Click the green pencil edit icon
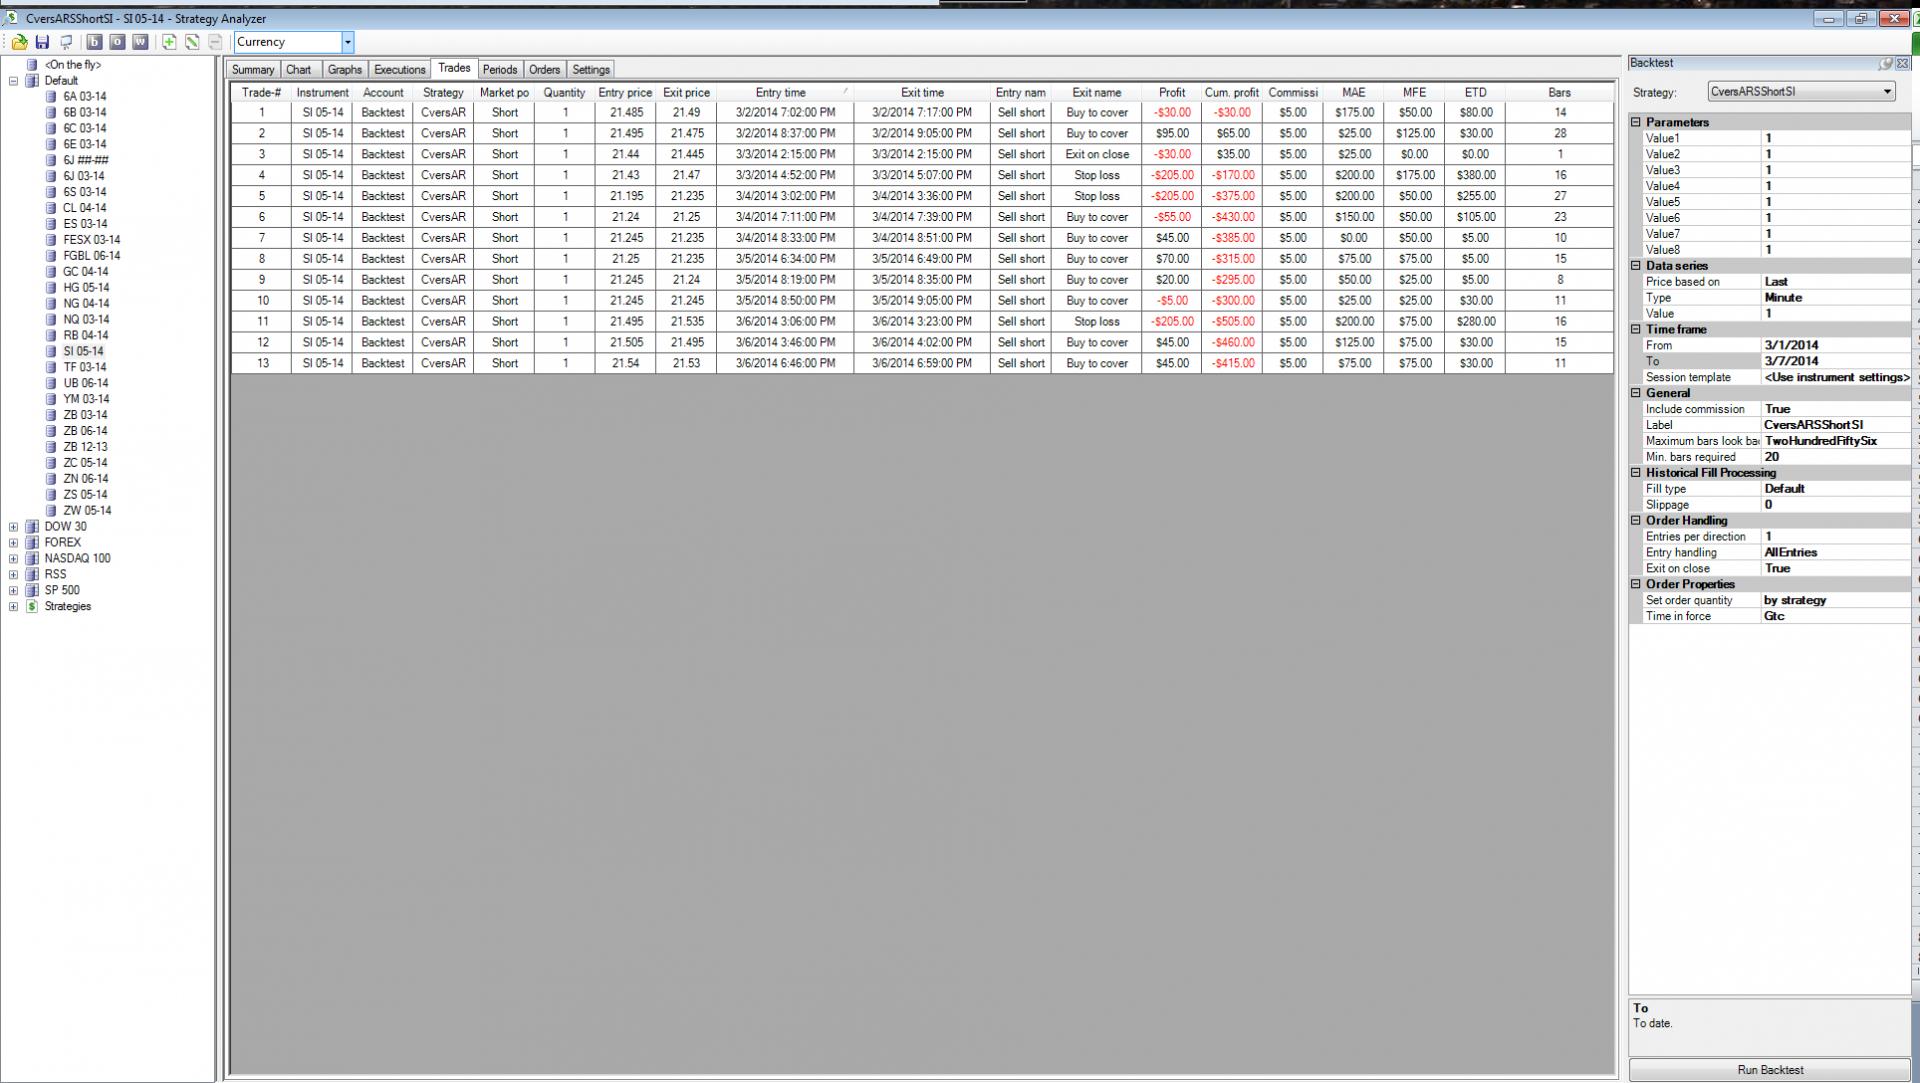Screen dimensions: 1920x1083 pyautogui.click(x=192, y=42)
